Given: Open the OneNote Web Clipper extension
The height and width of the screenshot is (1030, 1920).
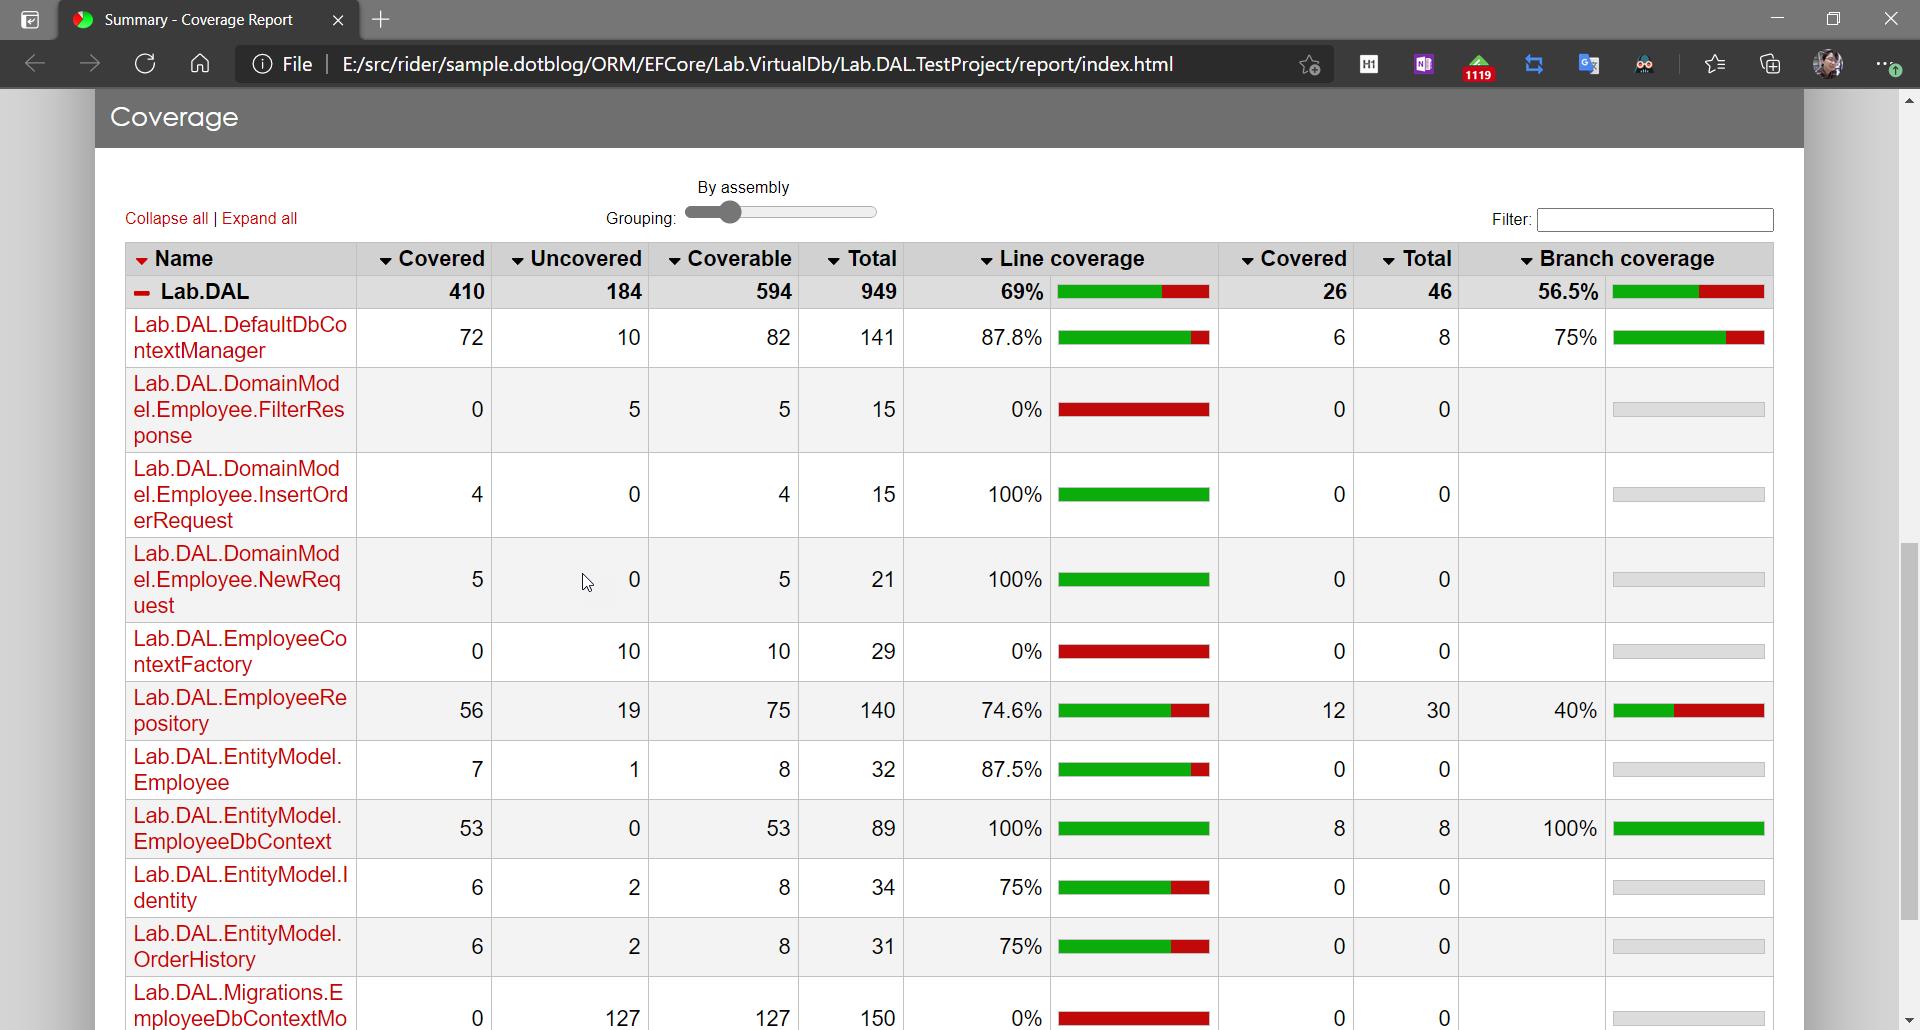Looking at the screenshot, I should [x=1423, y=64].
